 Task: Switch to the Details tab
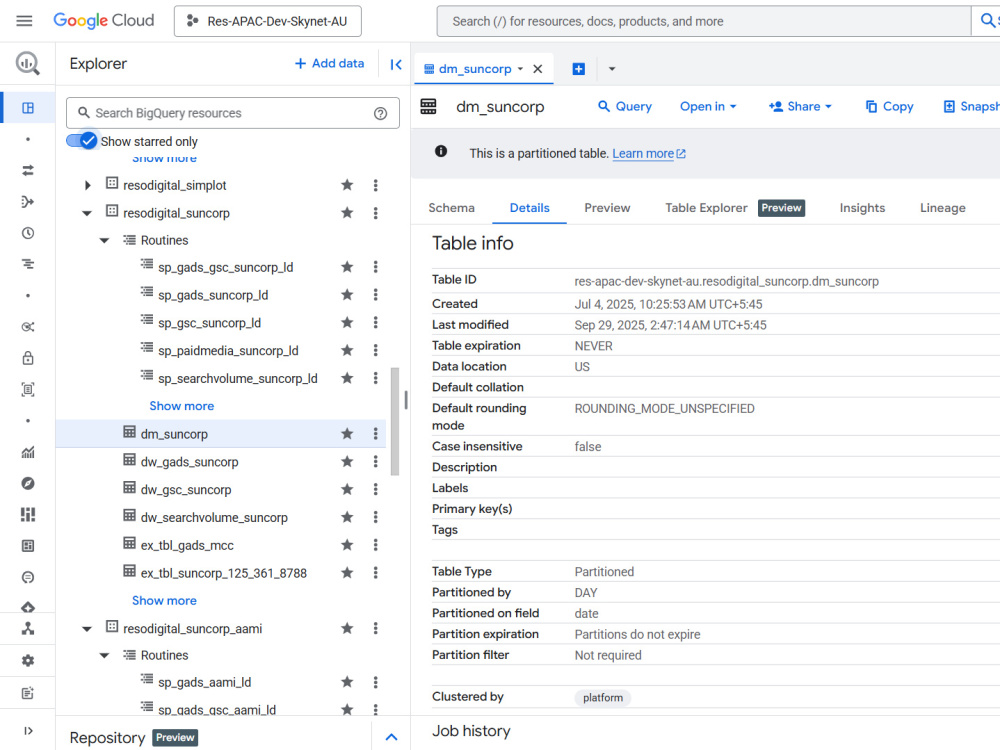tap(529, 208)
